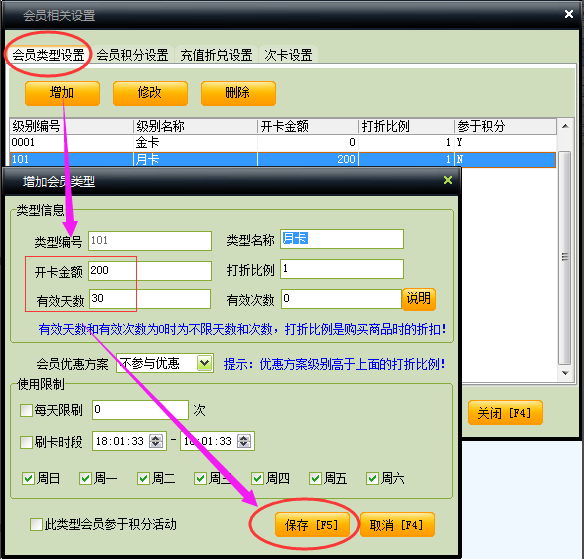Screen dimensions: 584x559
Task: Click the 打折比例 column header
Action: pos(406,126)
